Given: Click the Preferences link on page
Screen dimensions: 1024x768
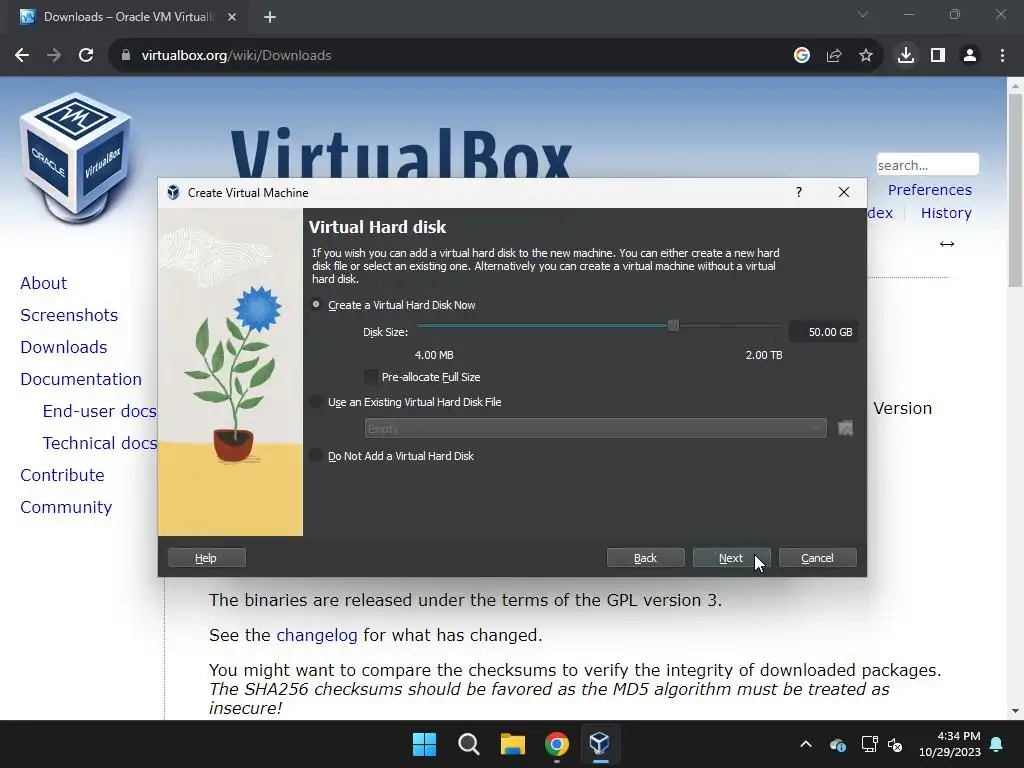Looking at the screenshot, I should [x=930, y=190].
